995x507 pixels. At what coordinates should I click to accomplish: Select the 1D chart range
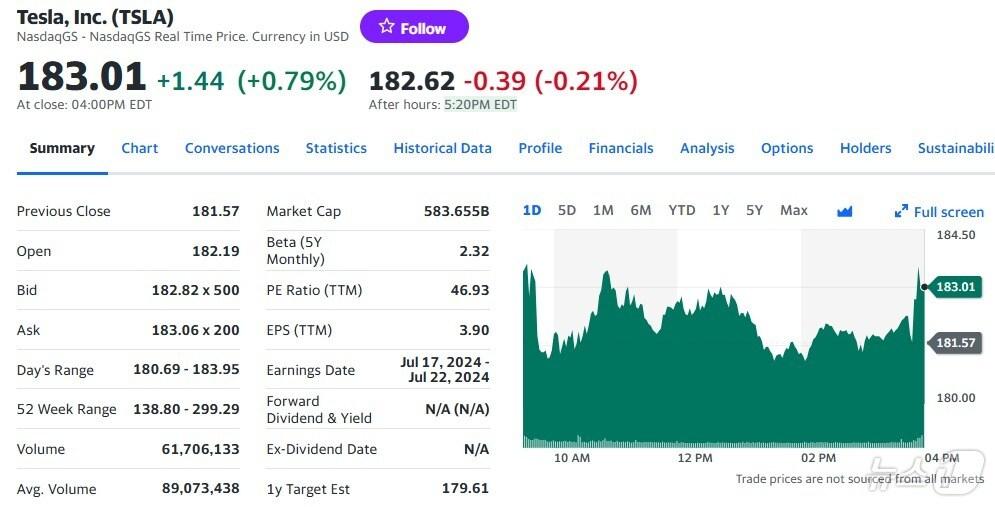pos(532,210)
